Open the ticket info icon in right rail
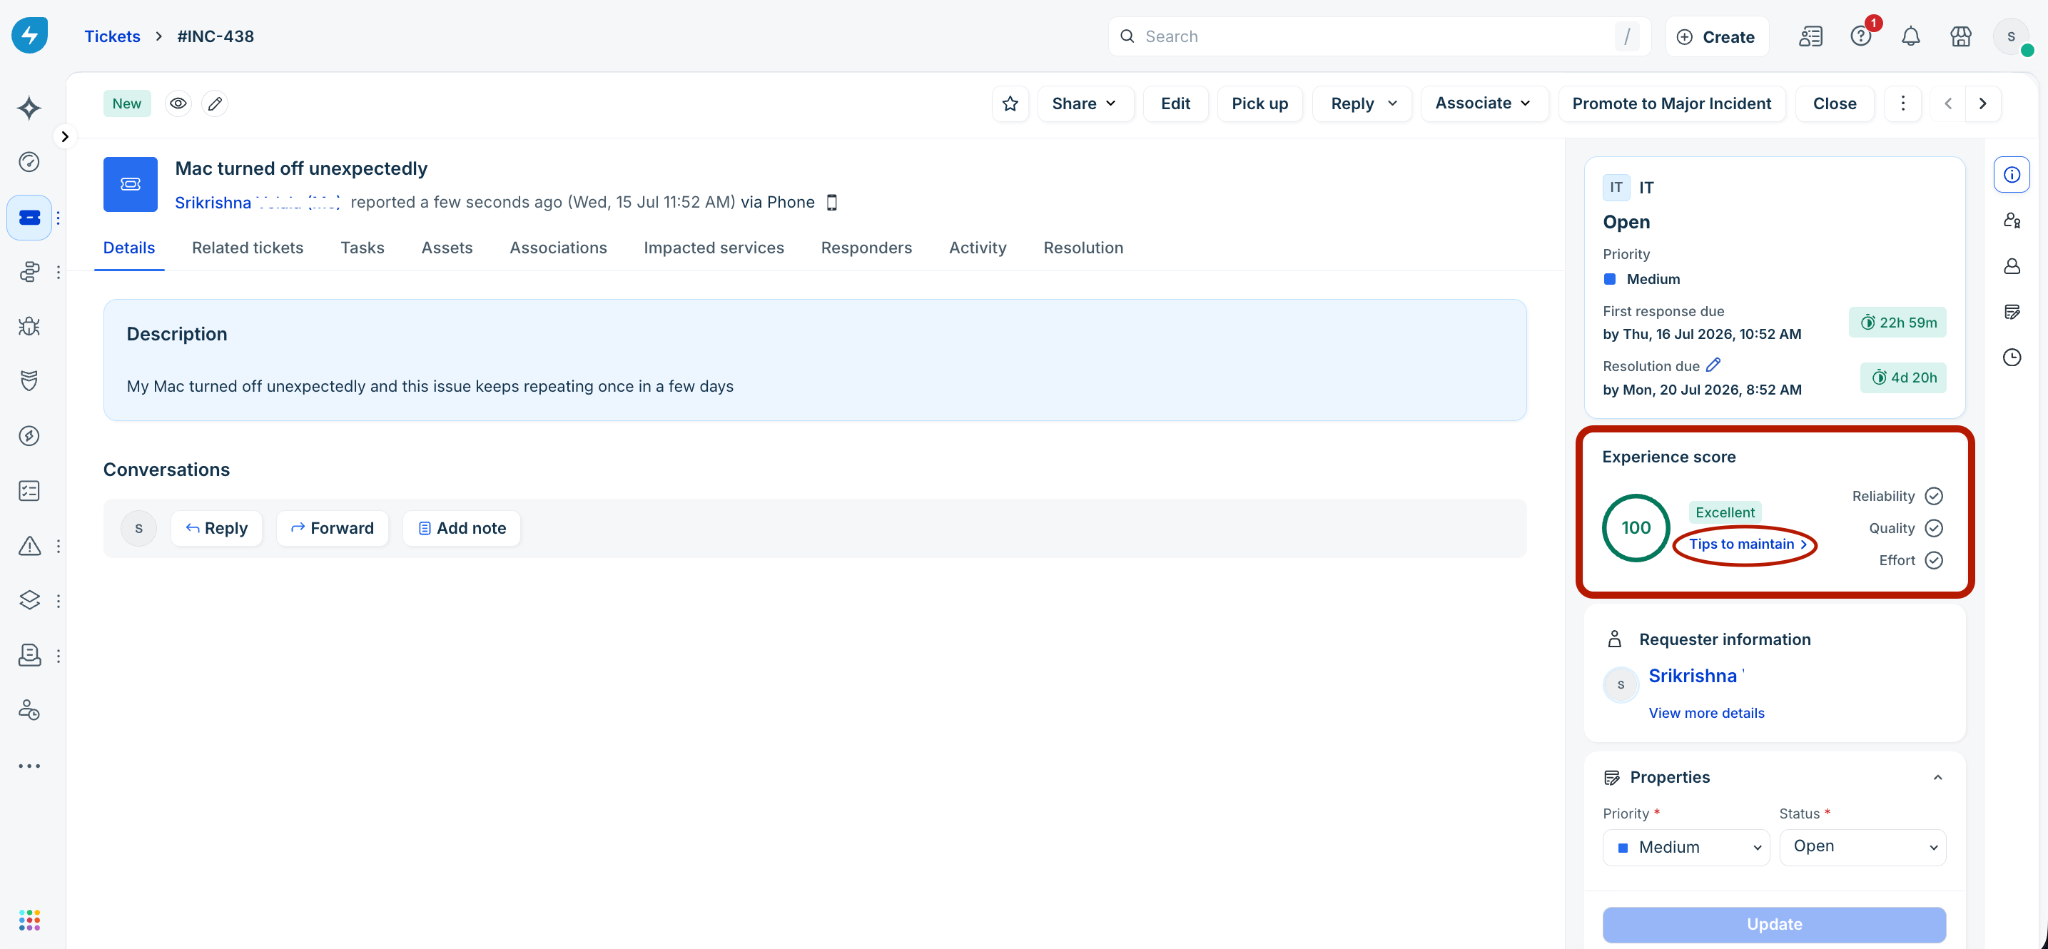Viewport: 2048px width, 949px height. tap(2012, 175)
